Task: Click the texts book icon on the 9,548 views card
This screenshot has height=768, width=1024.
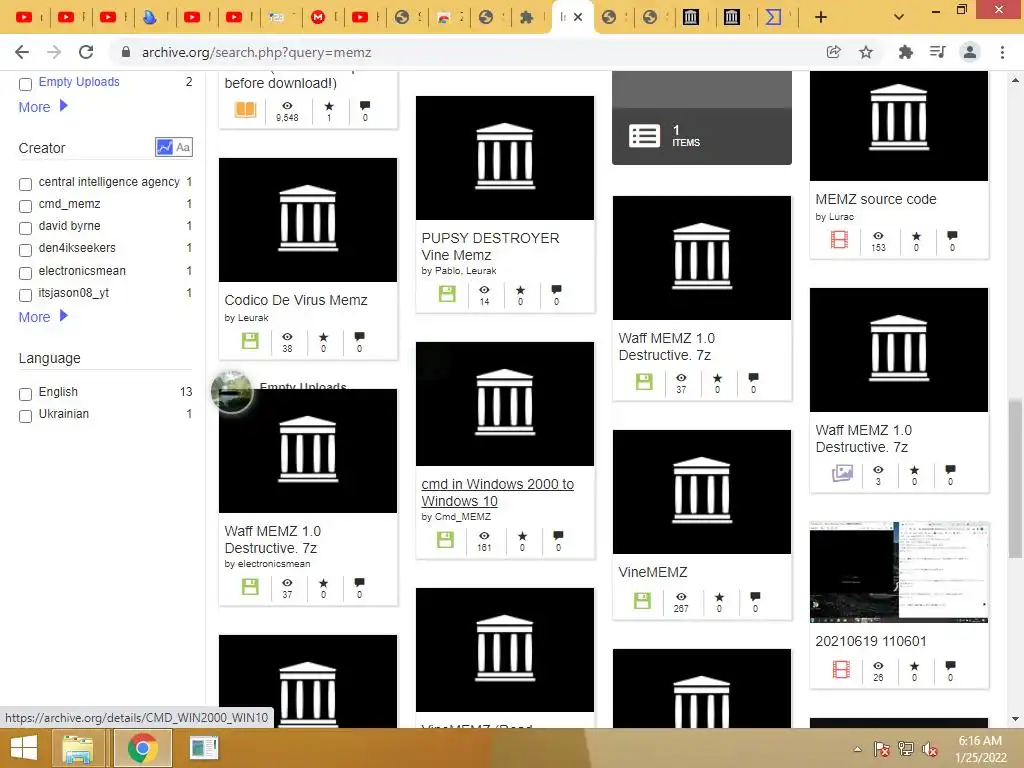Action: pyautogui.click(x=246, y=109)
